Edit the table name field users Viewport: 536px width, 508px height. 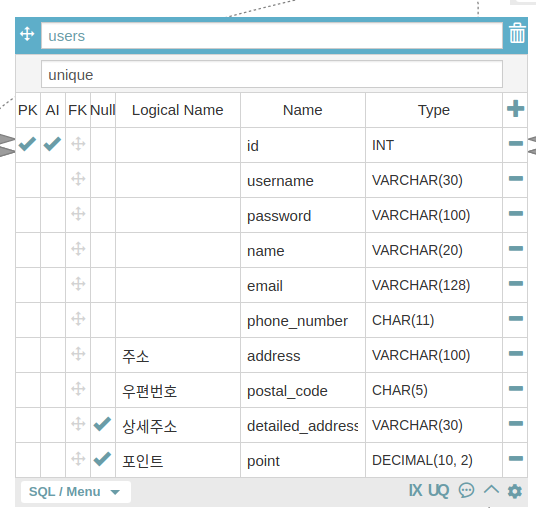click(272, 36)
